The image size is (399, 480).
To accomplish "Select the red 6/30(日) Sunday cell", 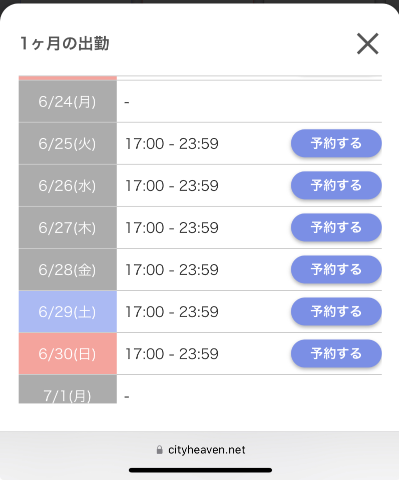I will (x=68, y=353).
